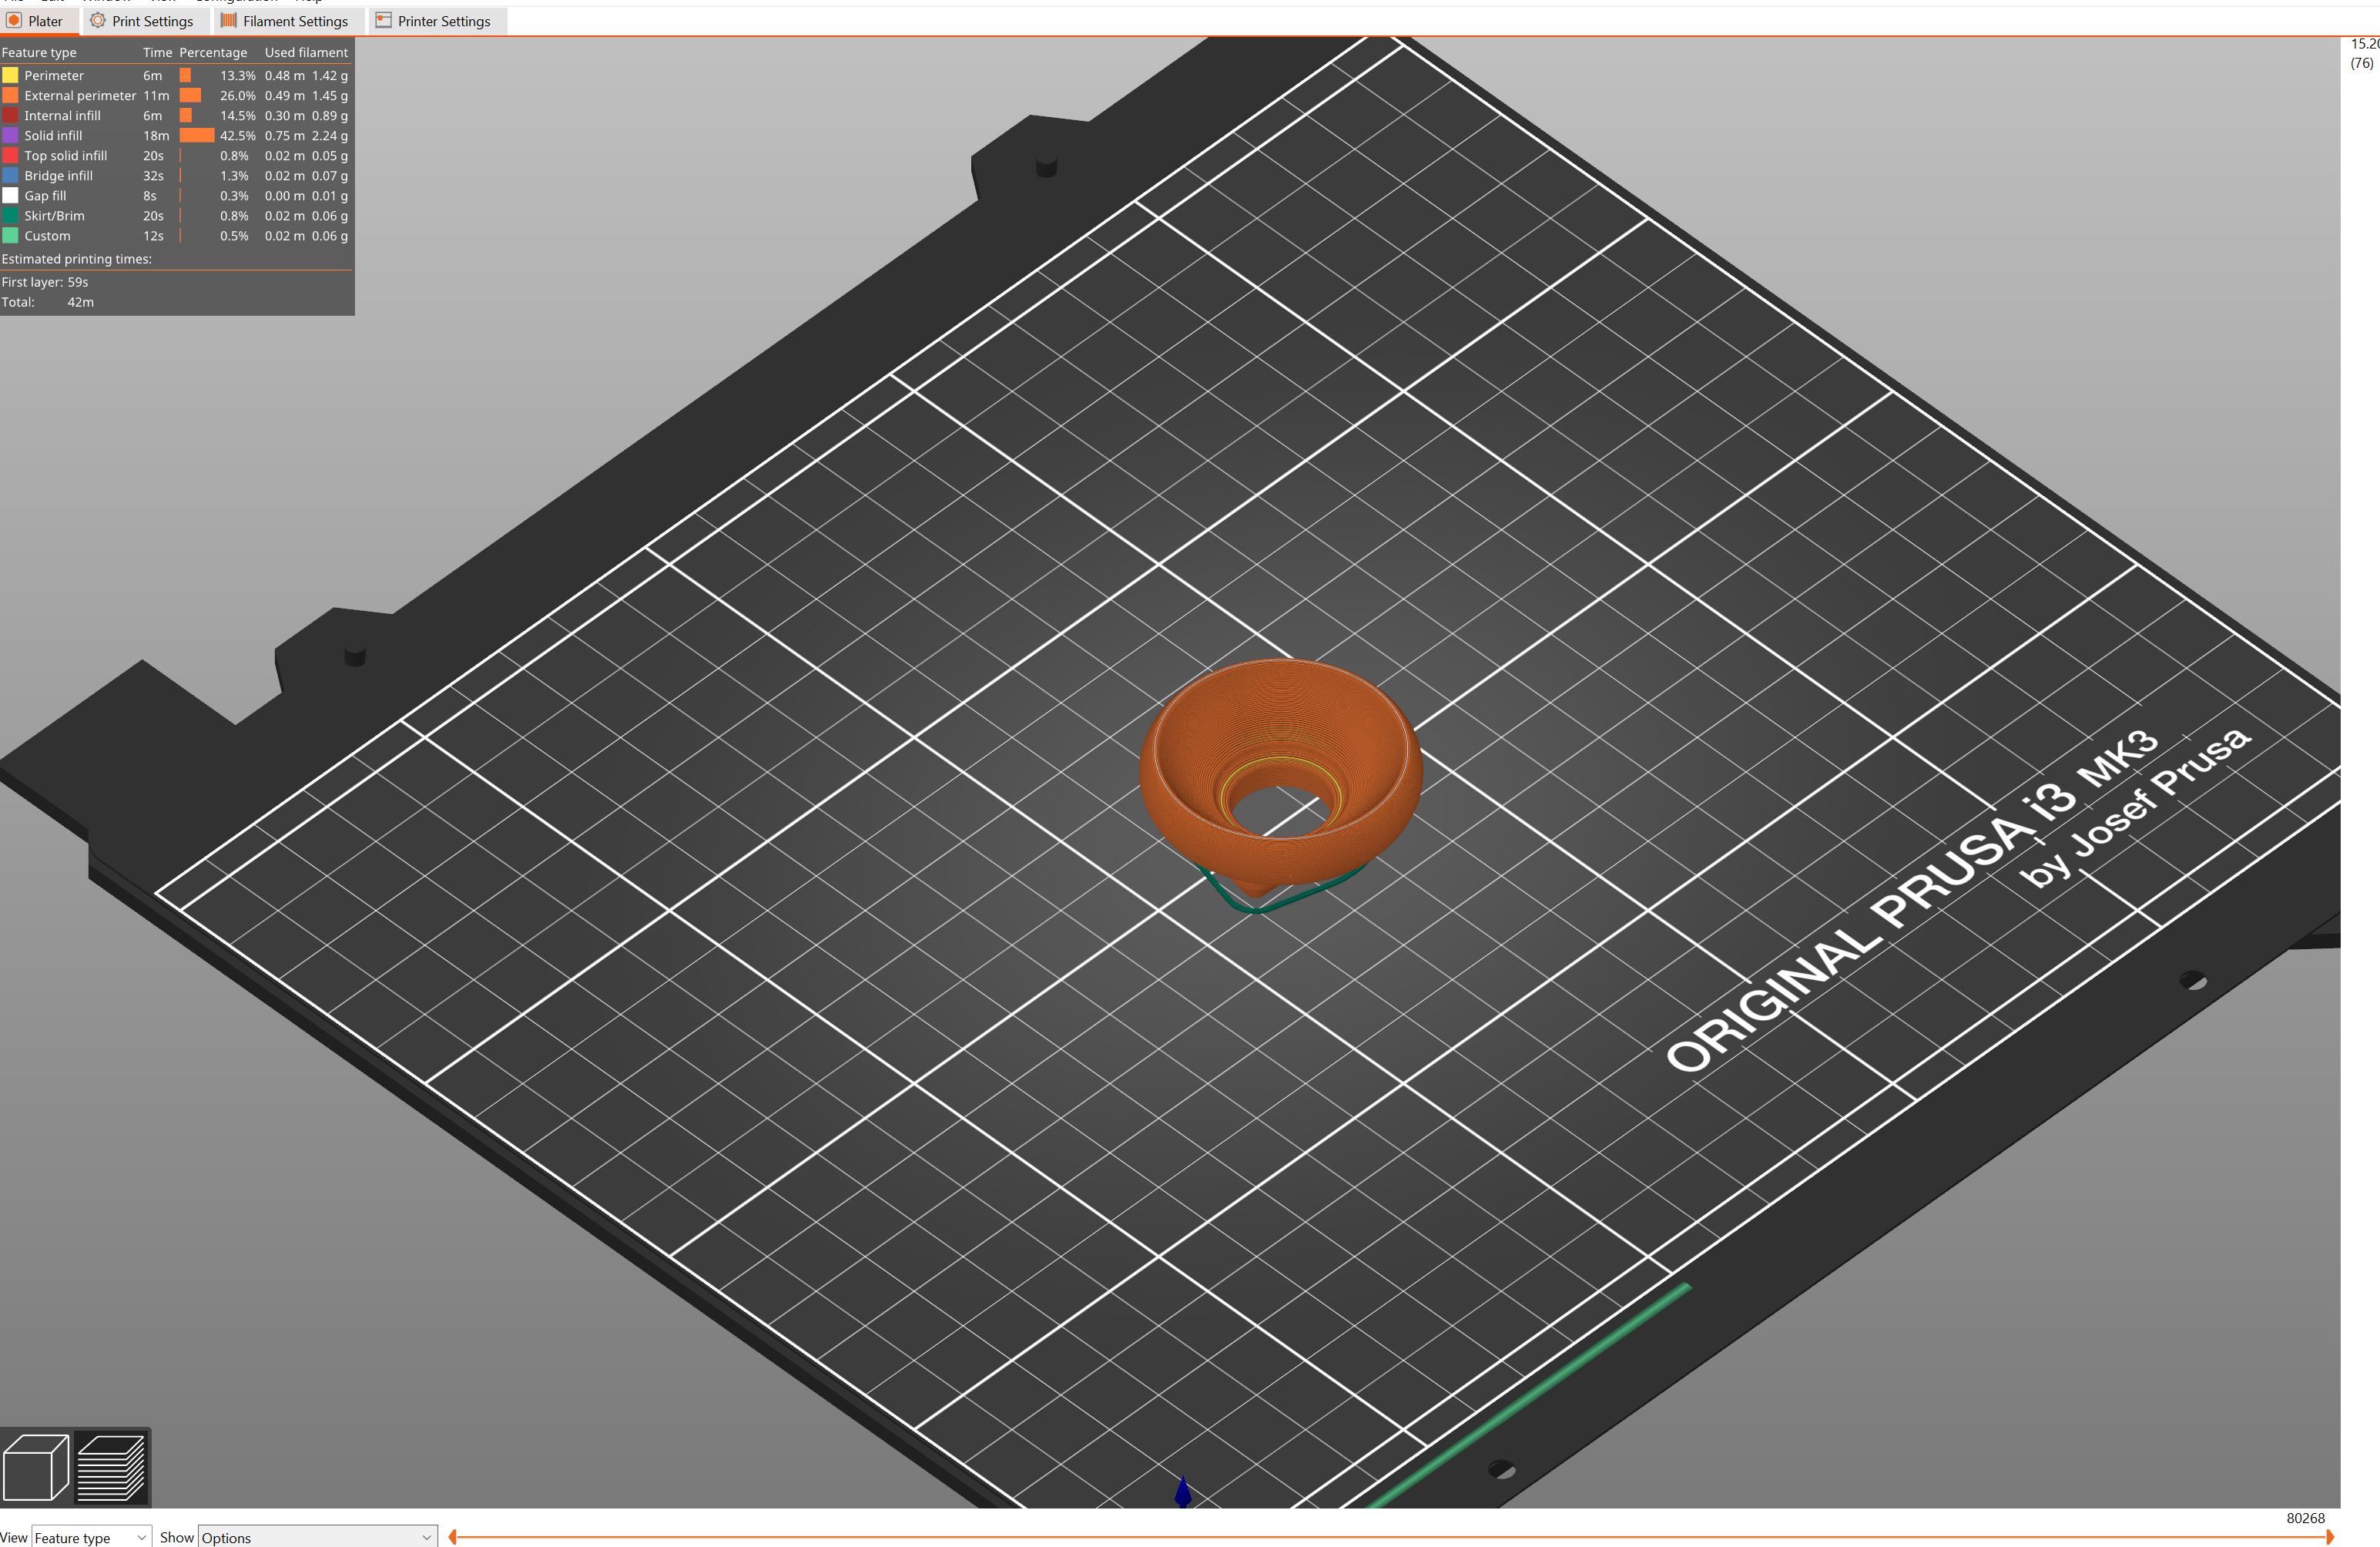The height and width of the screenshot is (1547, 2380).
Task: Toggle Top solid infill red swatch
Action: [x=10, y=155]
